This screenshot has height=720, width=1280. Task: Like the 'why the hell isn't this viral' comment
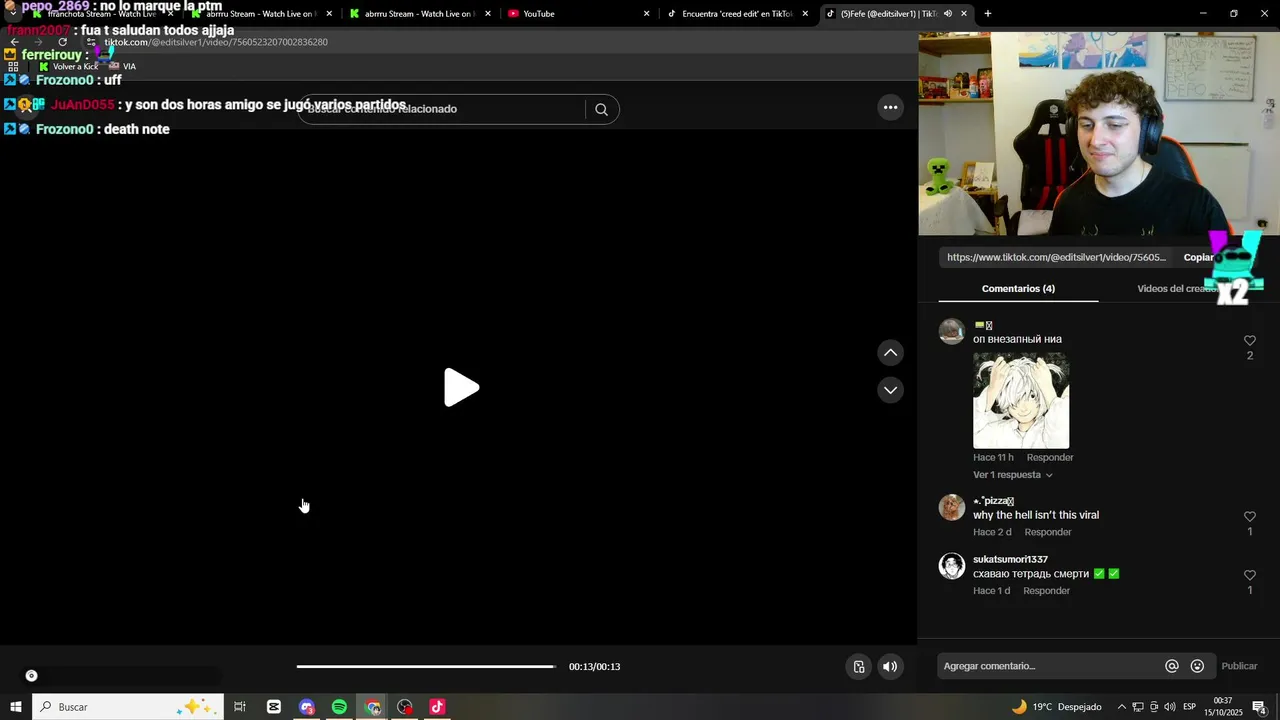tap(1249, 517)
